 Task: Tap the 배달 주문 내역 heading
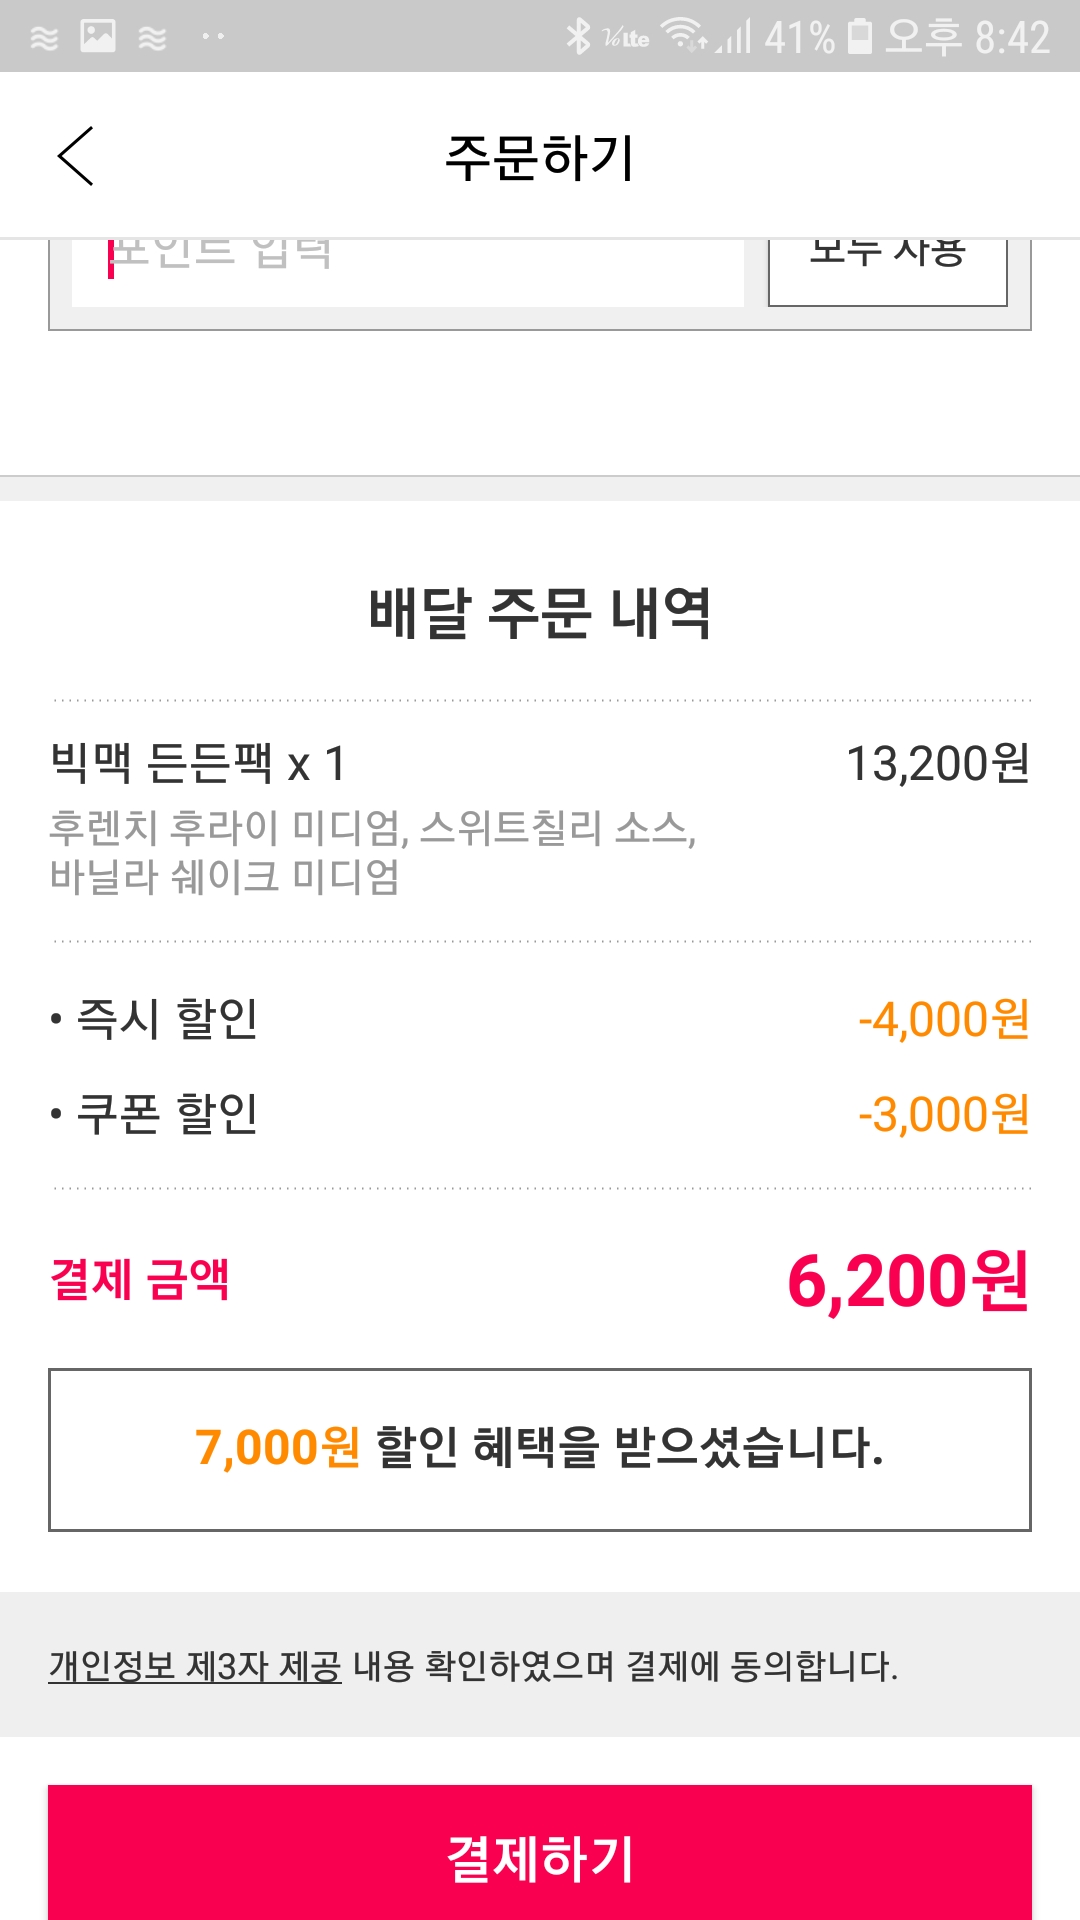pyautogui.click(x=539, y=612)
